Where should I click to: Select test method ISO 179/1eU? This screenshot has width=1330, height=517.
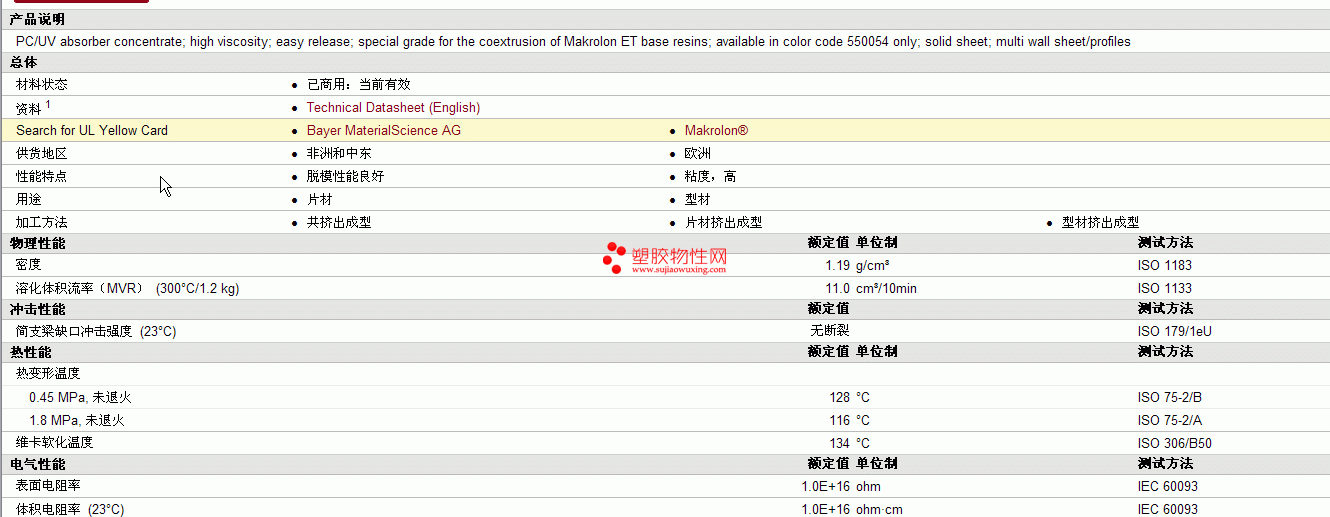[x=1175, y=331]
